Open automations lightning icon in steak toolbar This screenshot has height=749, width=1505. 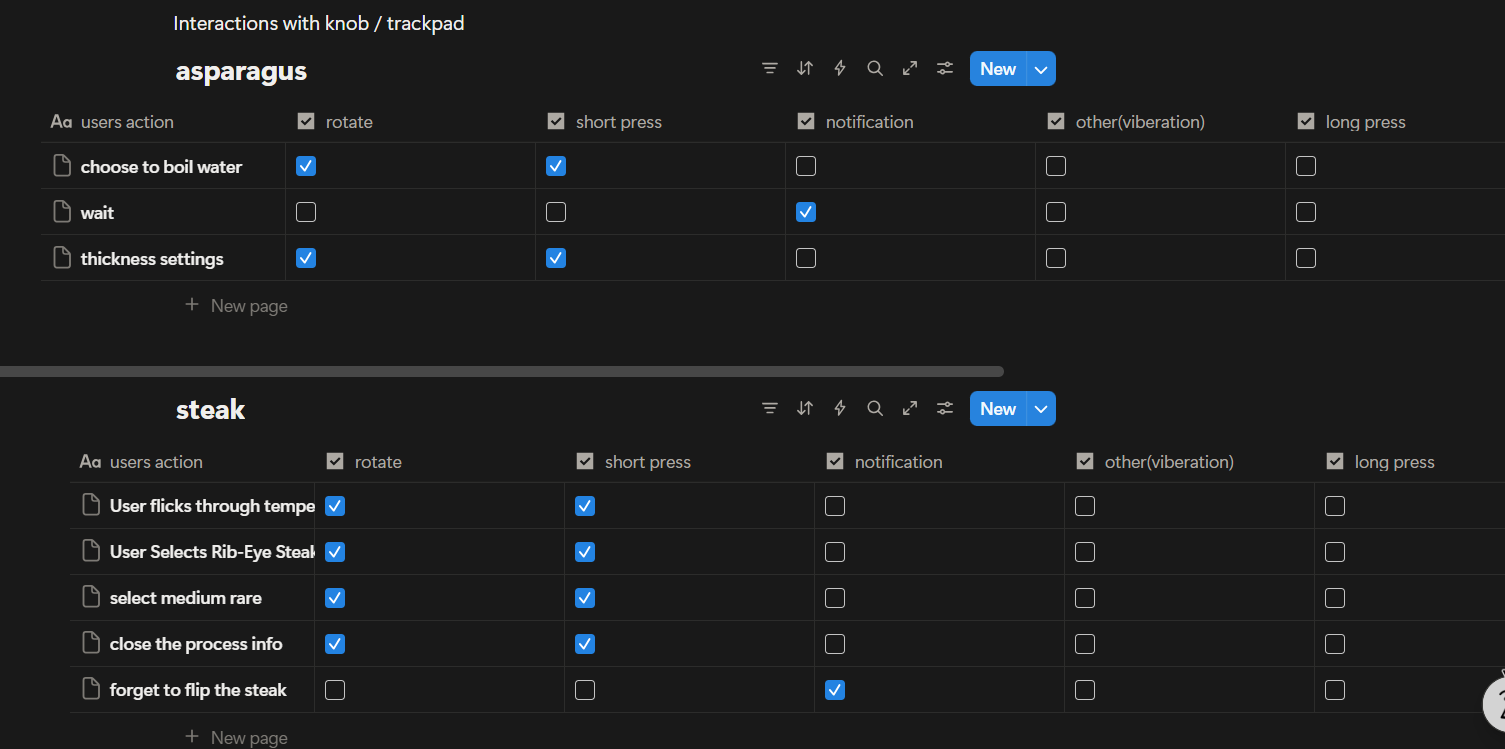(x=840, y=409)
